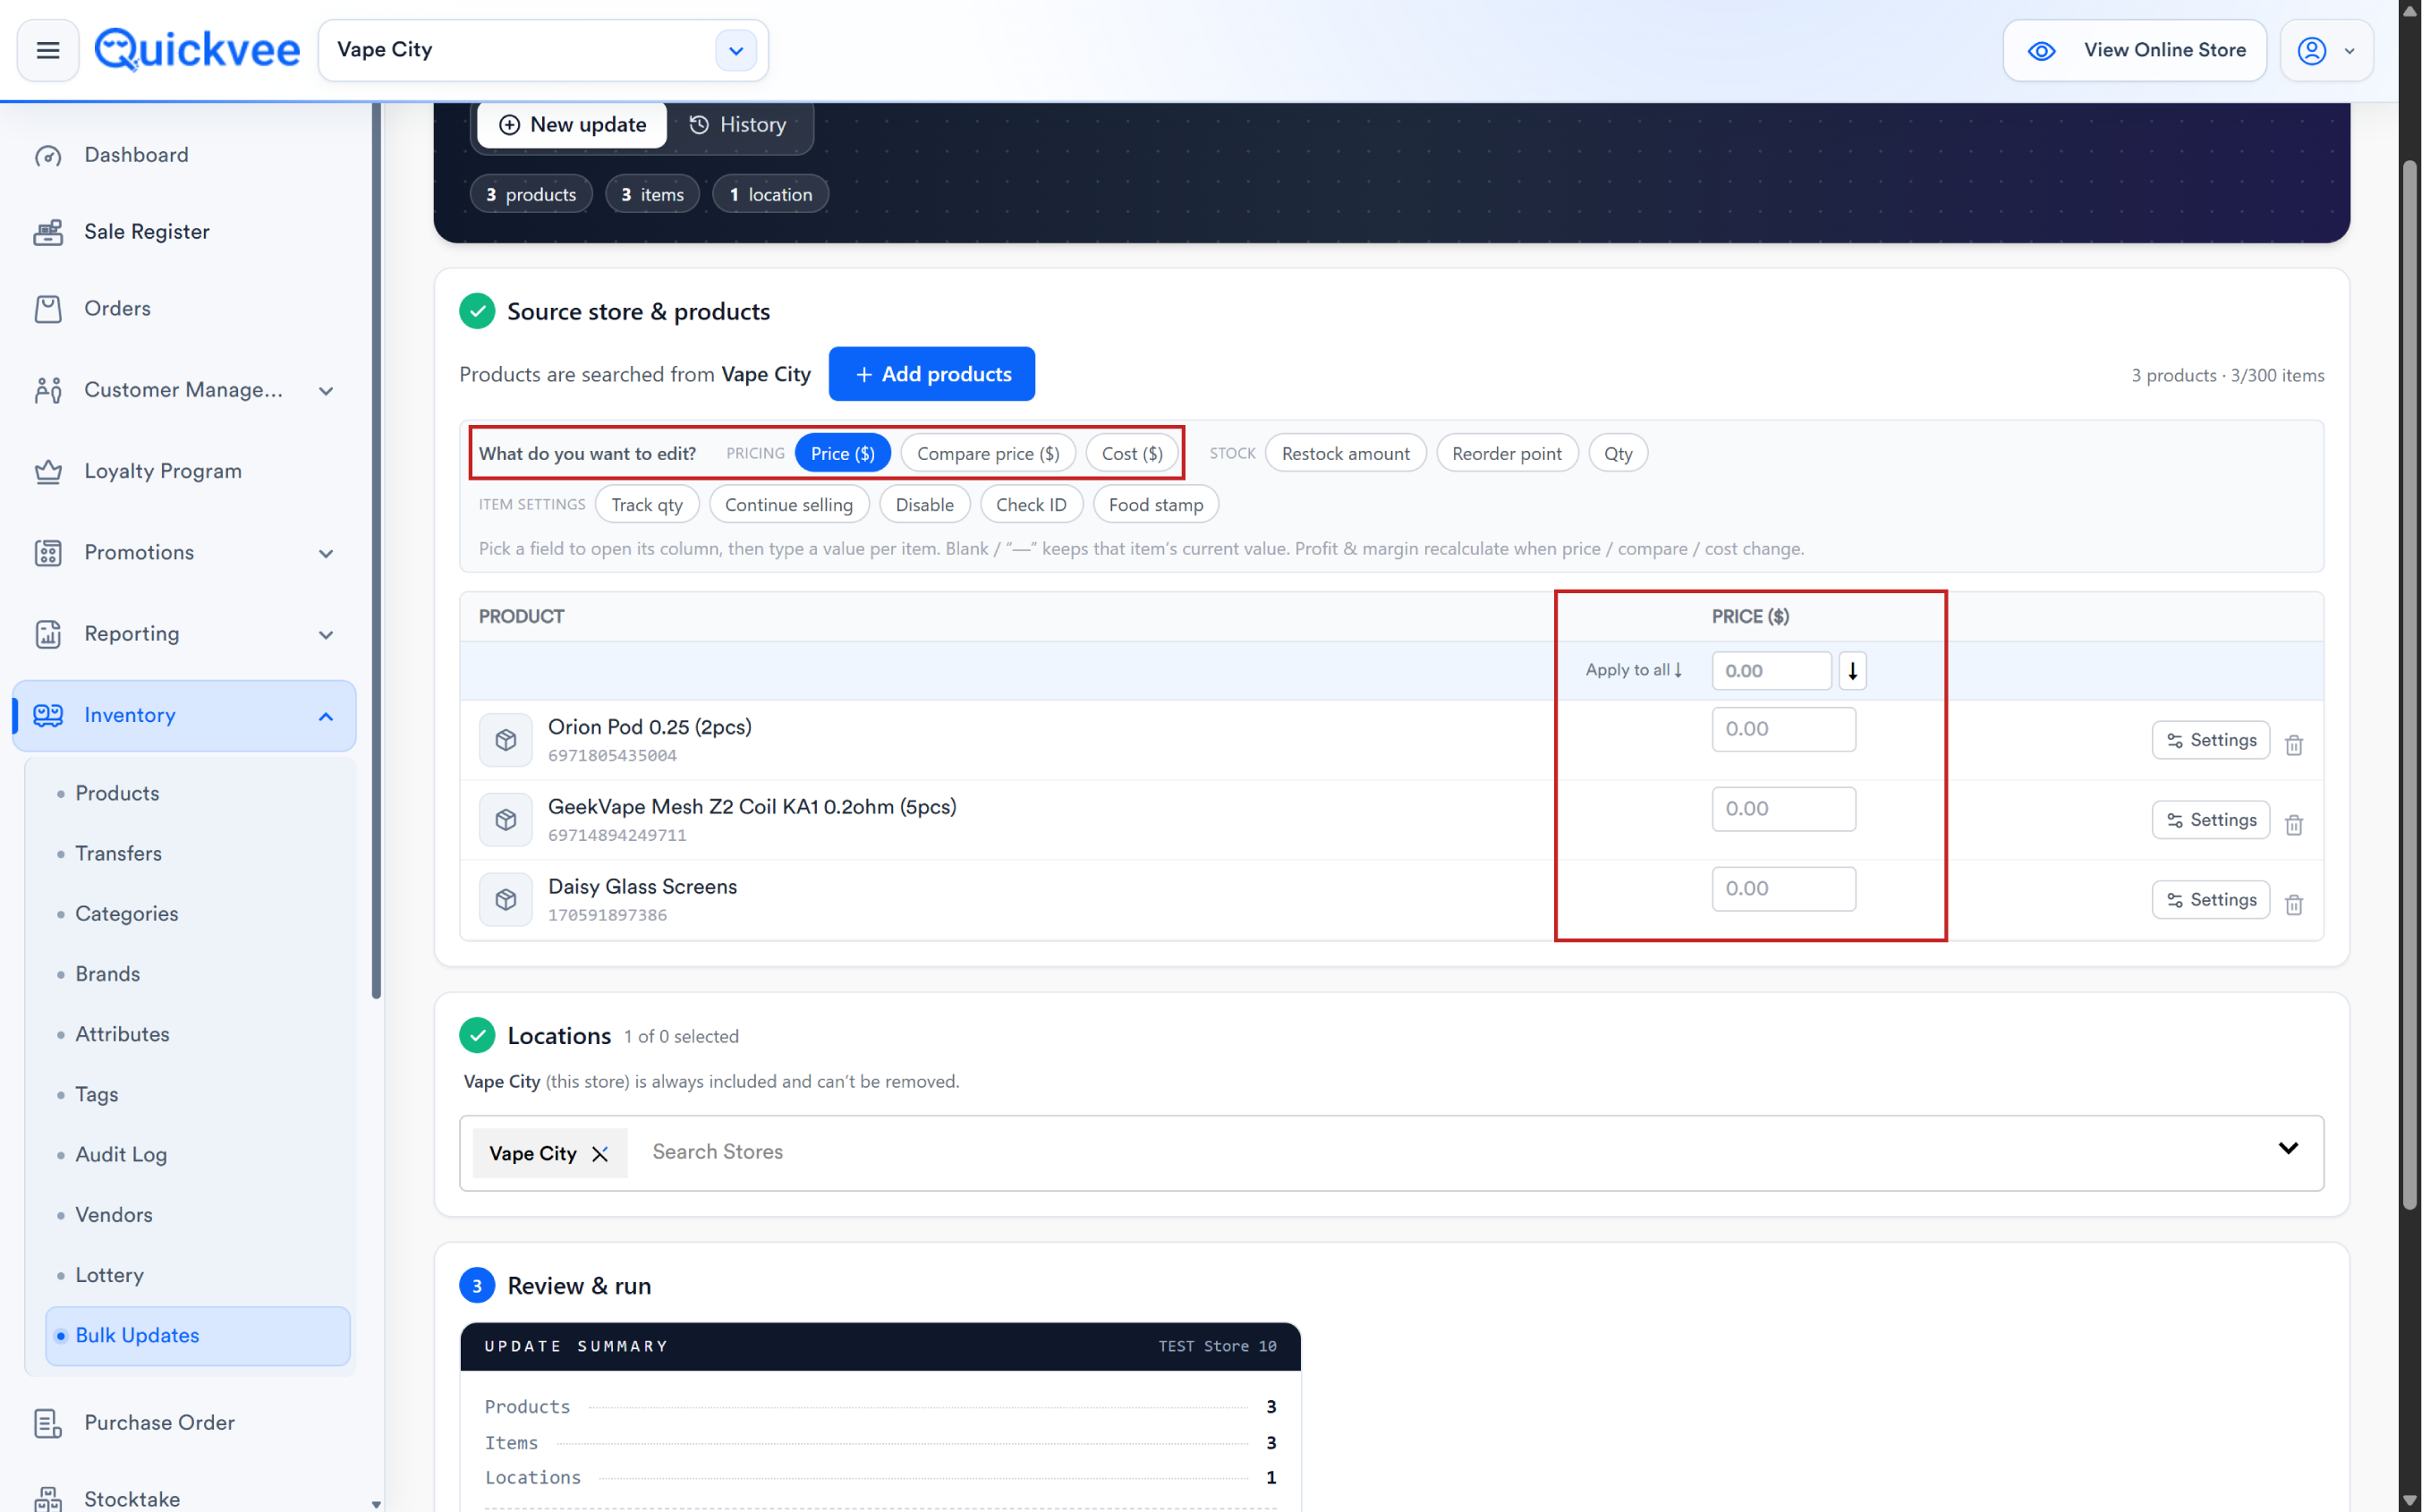Click the Loyalty Program crown icon
The image size is (2422, 1512).
coord(48,471)
